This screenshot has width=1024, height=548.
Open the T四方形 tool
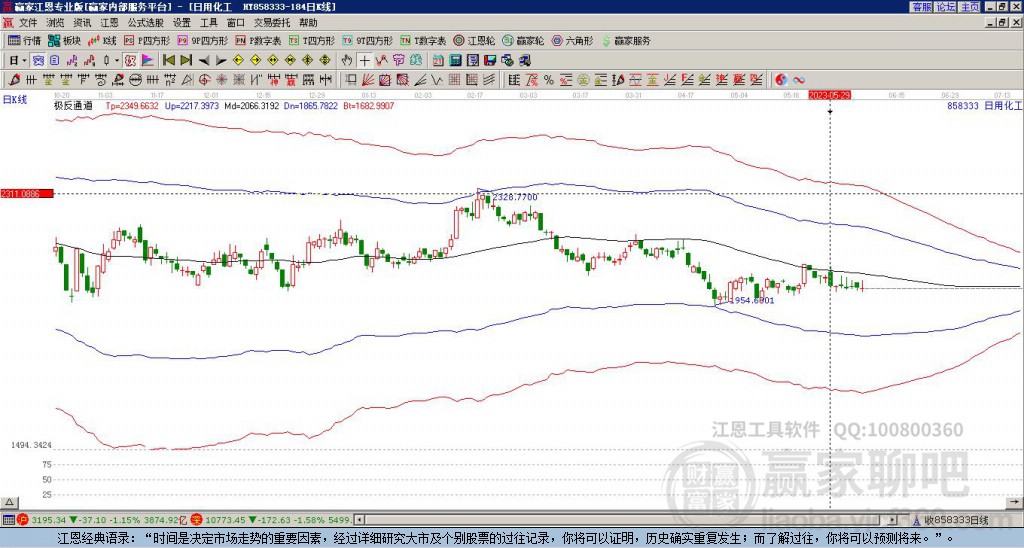(312, 40)
